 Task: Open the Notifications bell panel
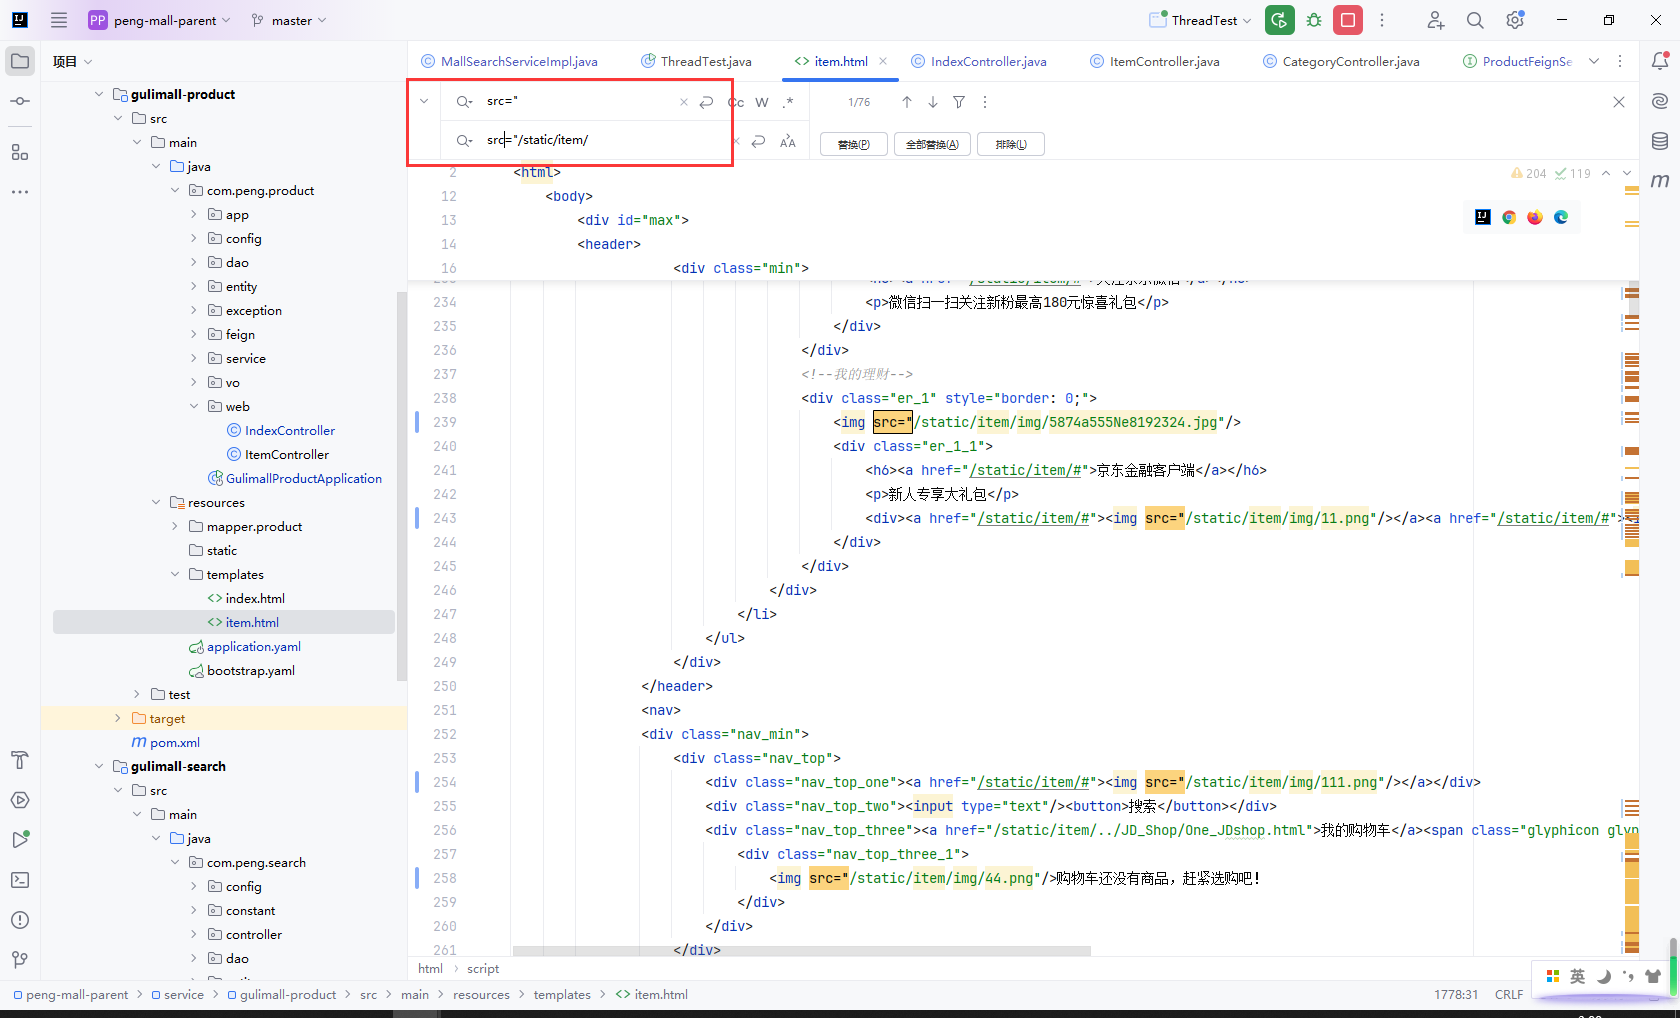pos(1660,61)
